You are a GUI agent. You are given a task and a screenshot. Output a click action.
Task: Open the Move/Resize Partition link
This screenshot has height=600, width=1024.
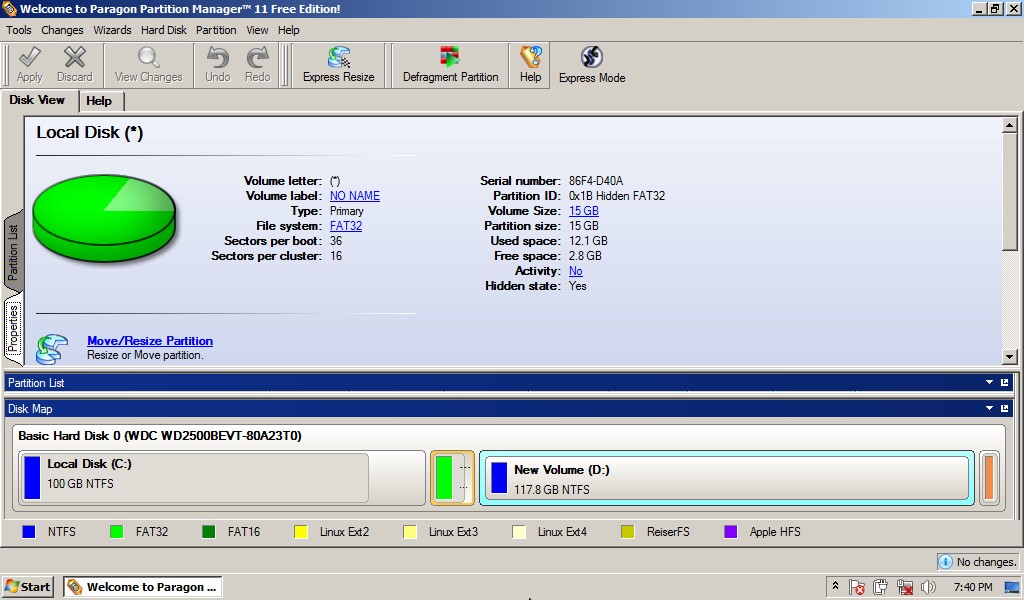coord(150,341)
